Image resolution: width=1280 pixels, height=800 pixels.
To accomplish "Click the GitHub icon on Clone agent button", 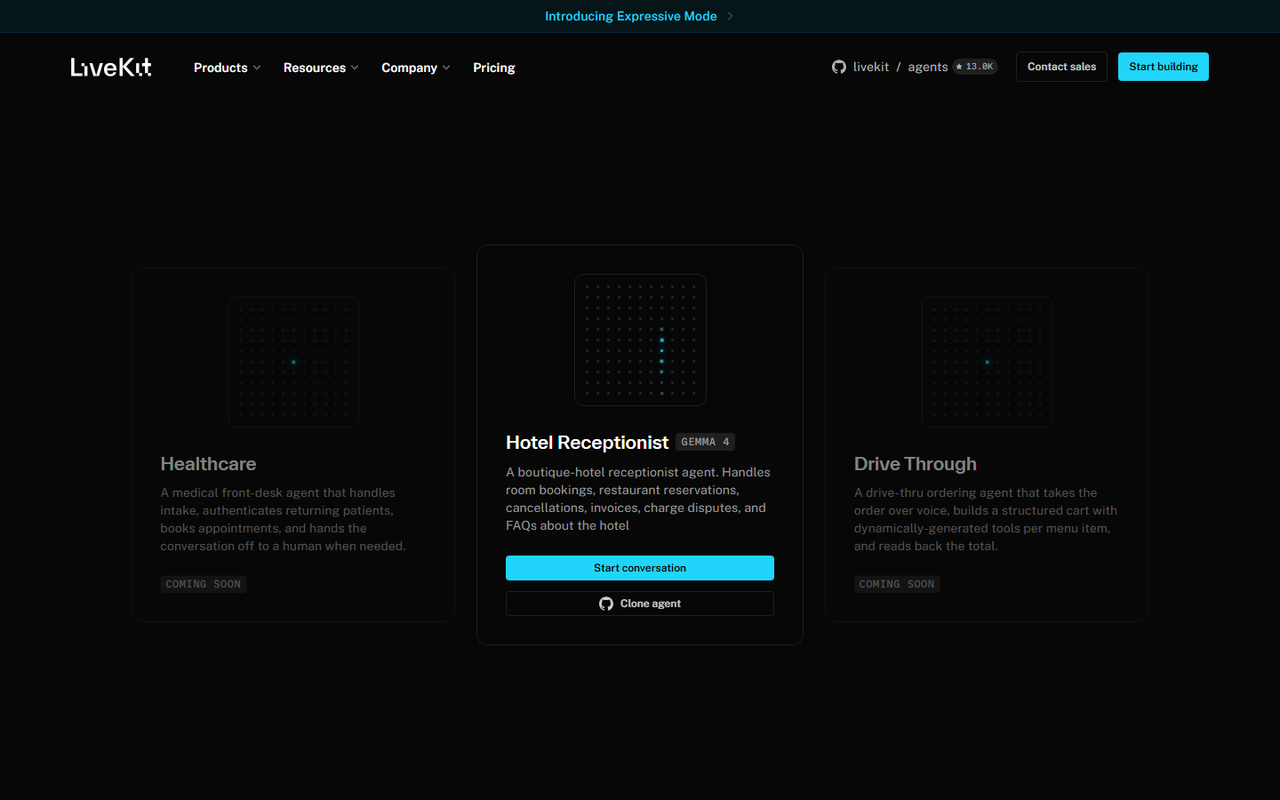I will [x=606, y=604].
